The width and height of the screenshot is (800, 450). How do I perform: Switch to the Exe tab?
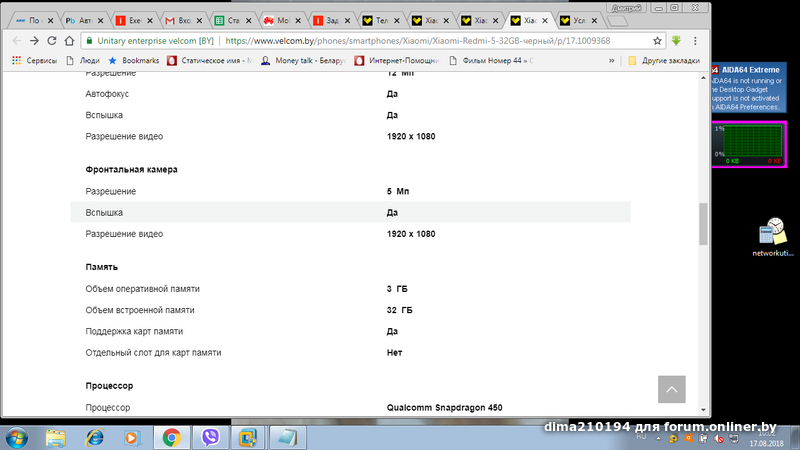134,20
